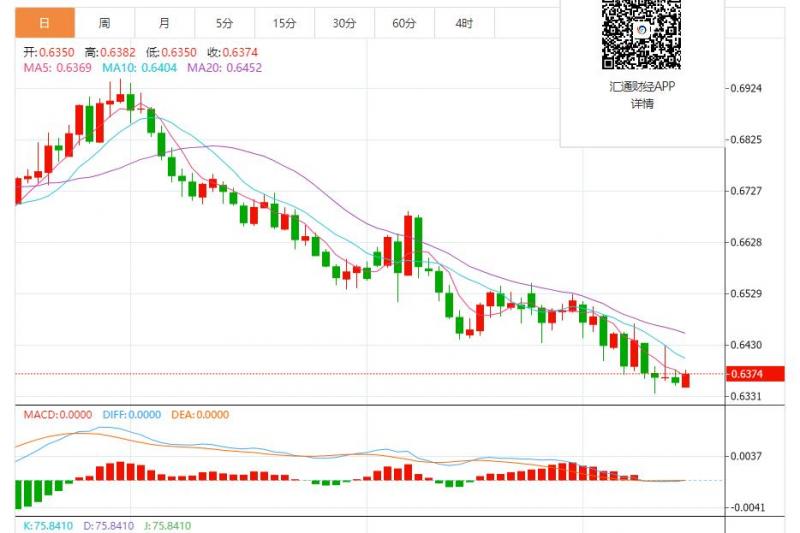The height and width of the screenshot is (533, 800).
Task: Click the MA10: 0.6404 indicator label
Action: (140, 68)
